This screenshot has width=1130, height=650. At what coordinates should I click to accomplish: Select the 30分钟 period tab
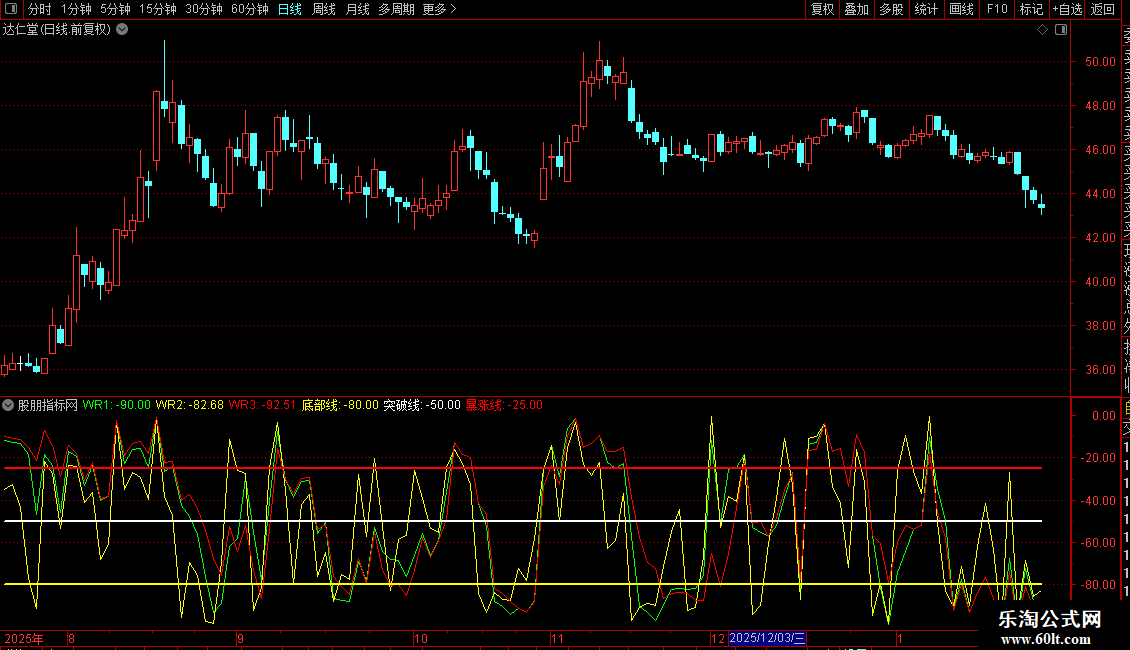click(204, 9)
